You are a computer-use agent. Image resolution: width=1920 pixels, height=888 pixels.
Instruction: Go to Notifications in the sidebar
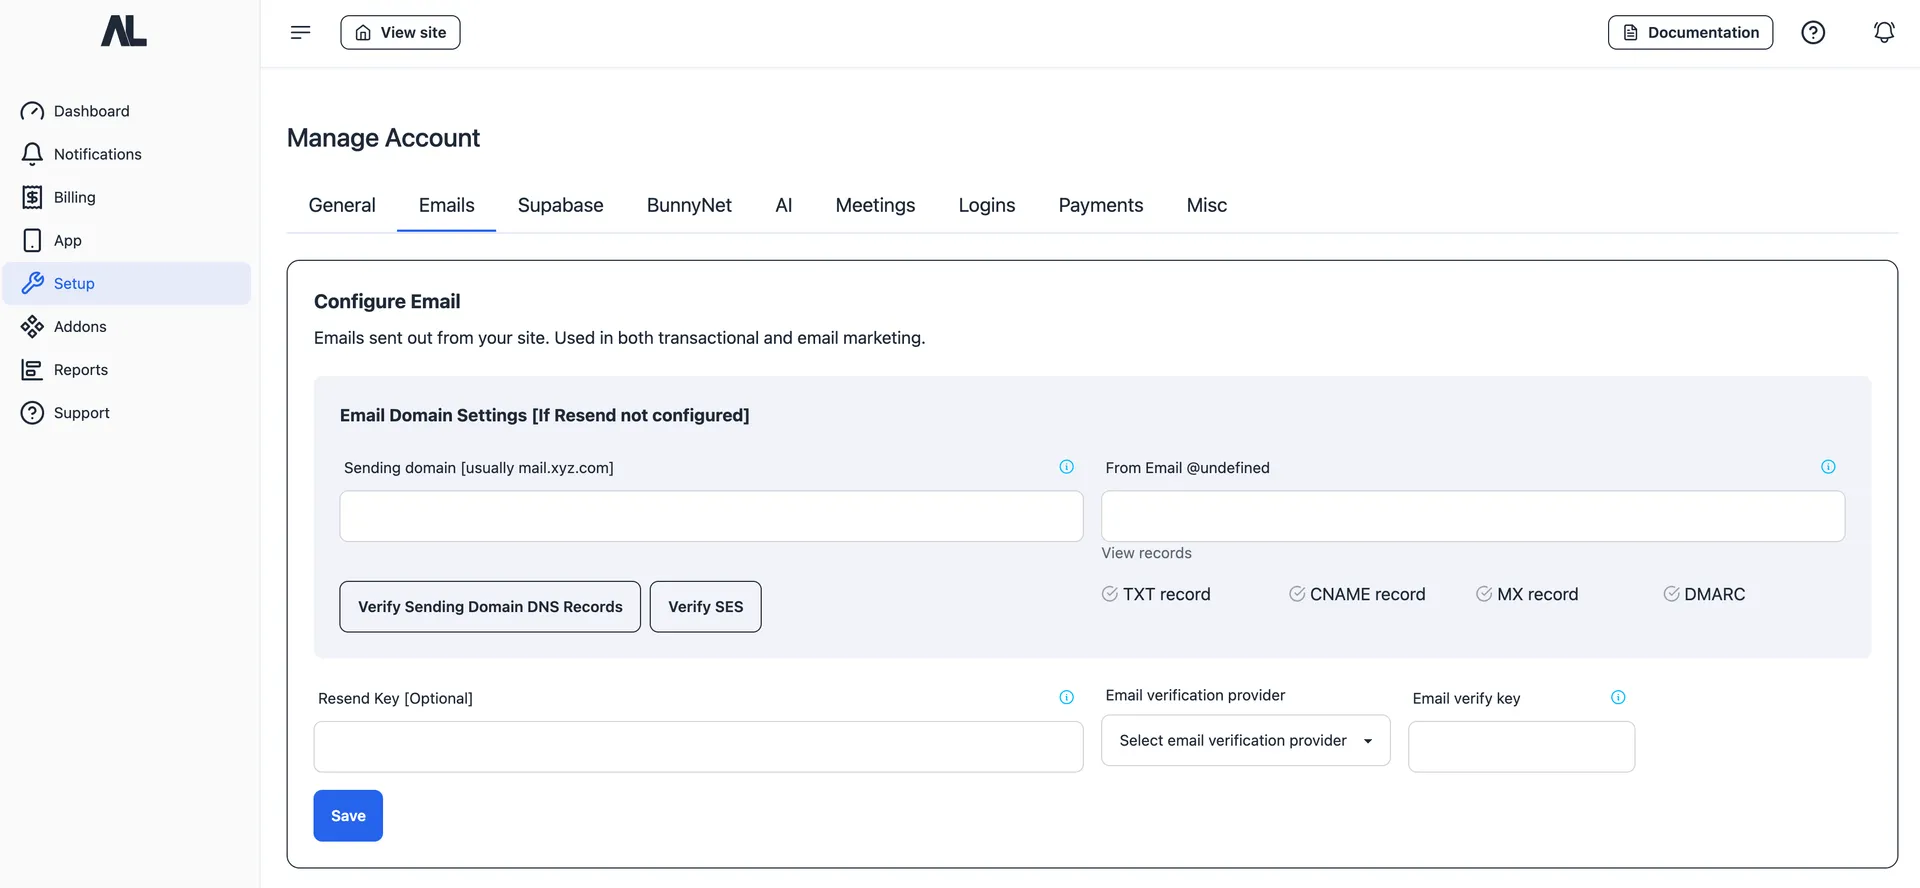[127, 154]
